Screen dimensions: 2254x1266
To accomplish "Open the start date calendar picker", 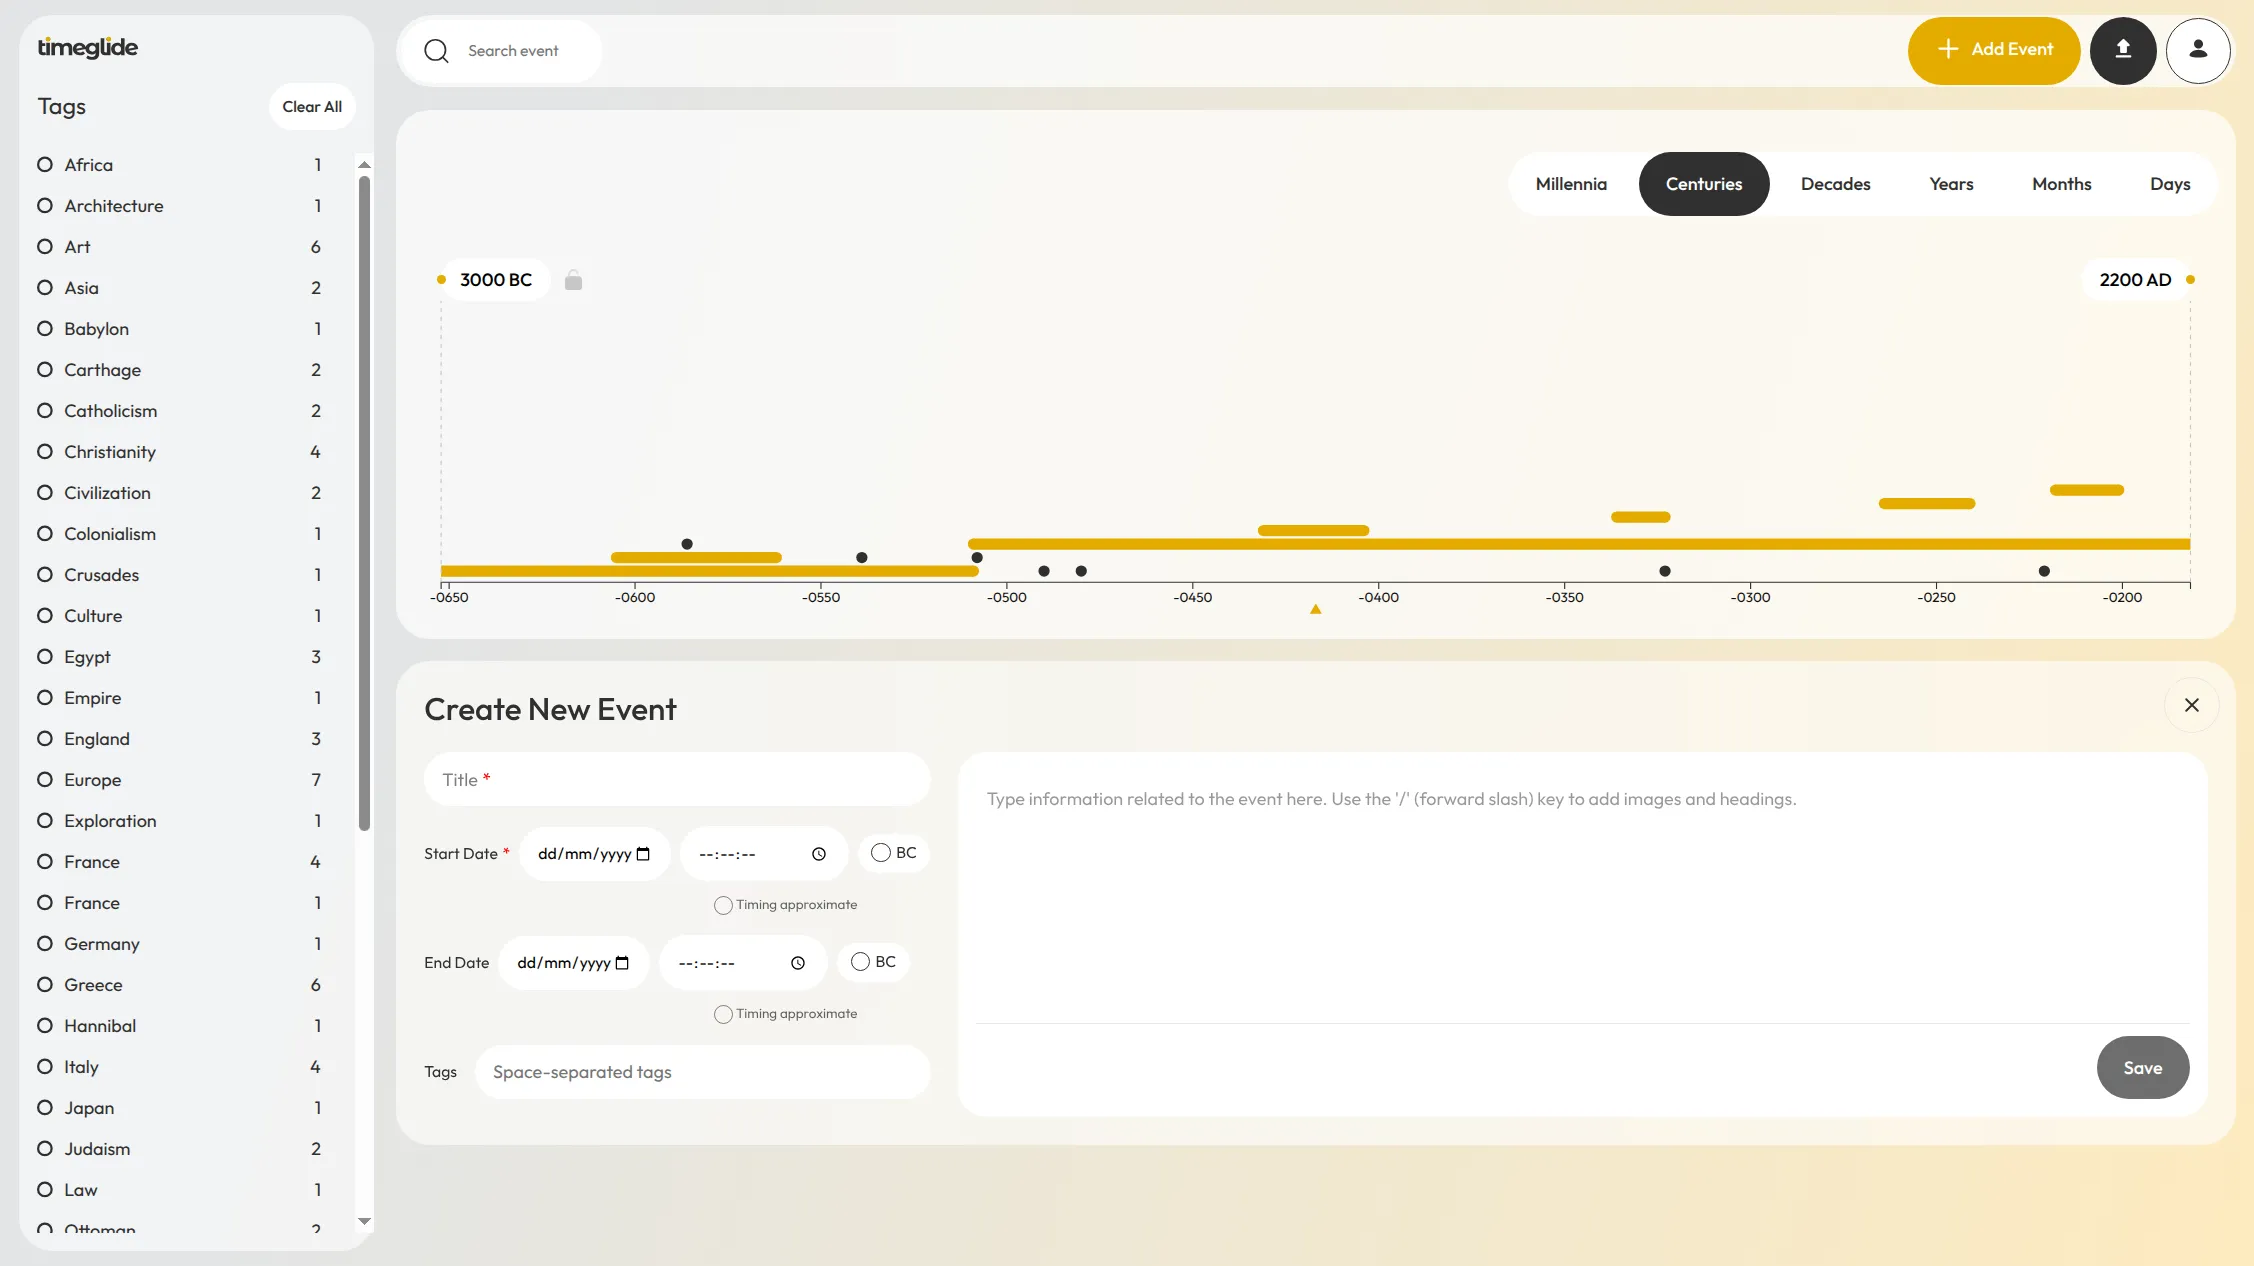I will (641, 853).
